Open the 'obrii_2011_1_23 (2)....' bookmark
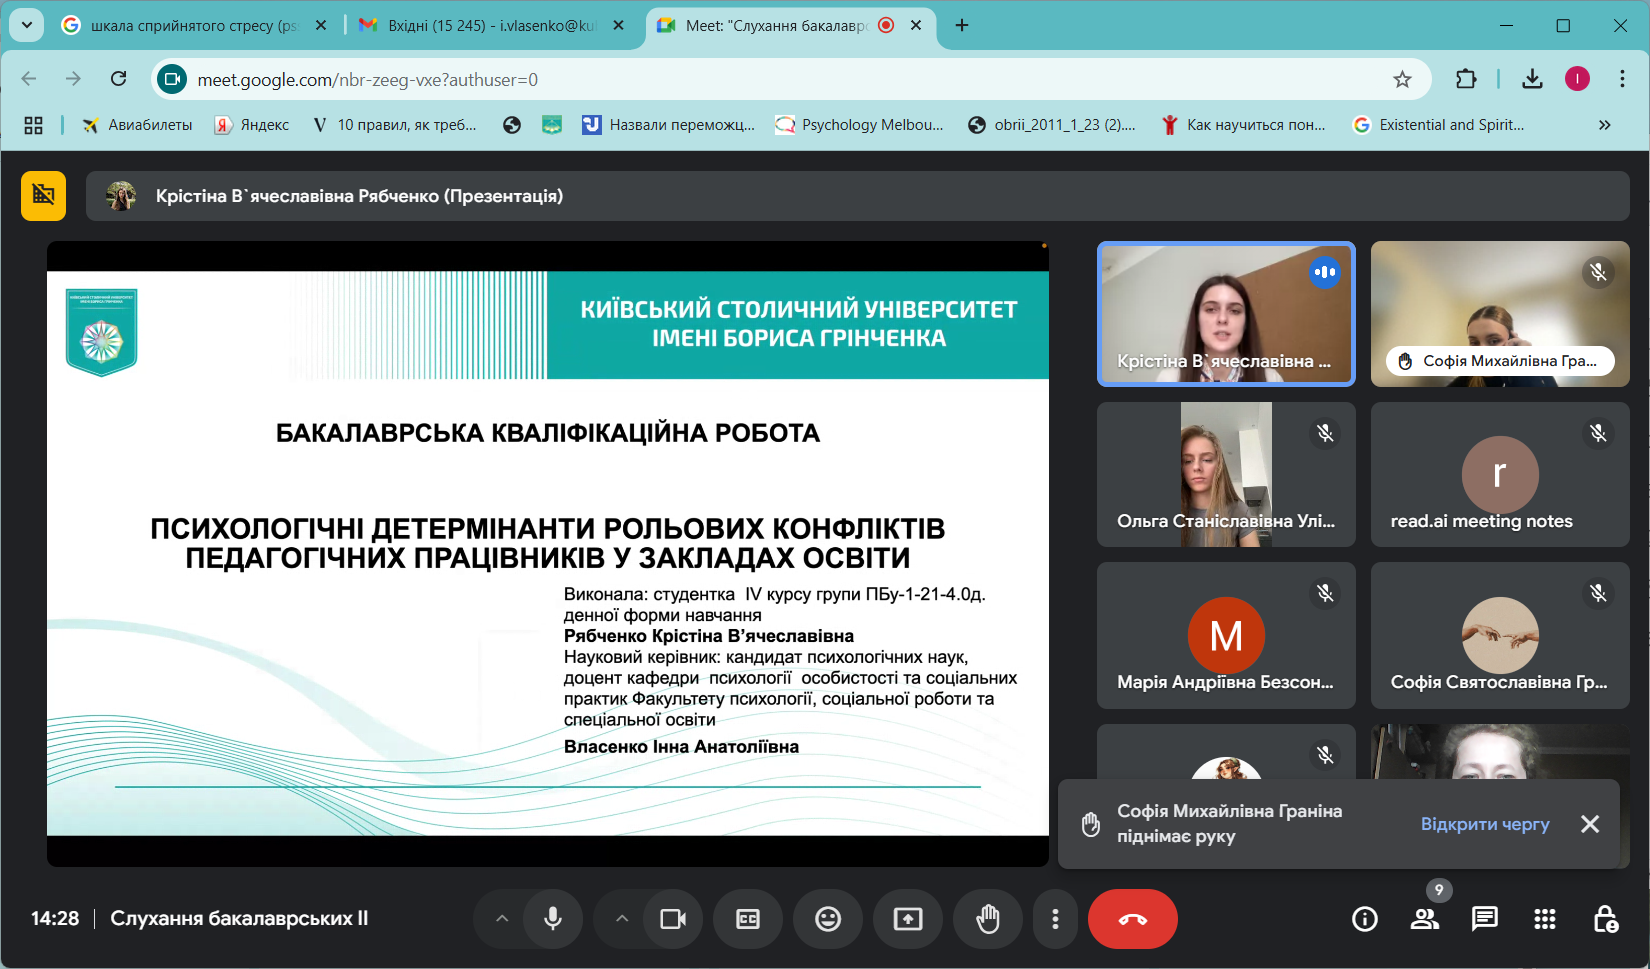The height and width of the screenshot is (969, 1650). (x=1052, y=125)
